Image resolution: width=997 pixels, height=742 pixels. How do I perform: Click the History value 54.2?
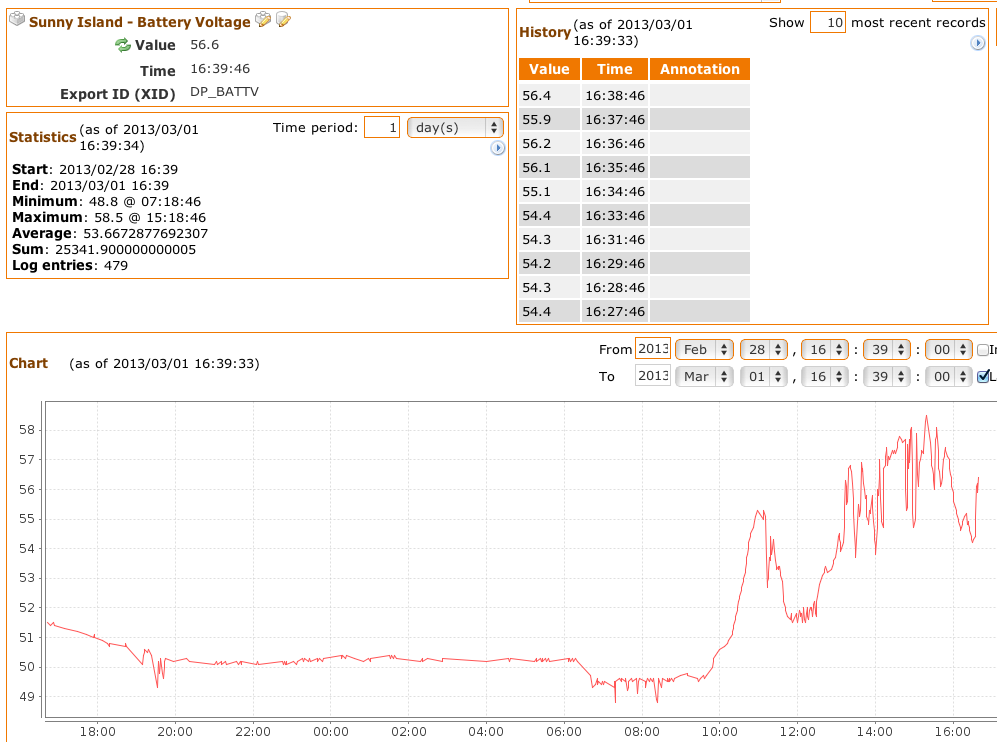point(537,264)
